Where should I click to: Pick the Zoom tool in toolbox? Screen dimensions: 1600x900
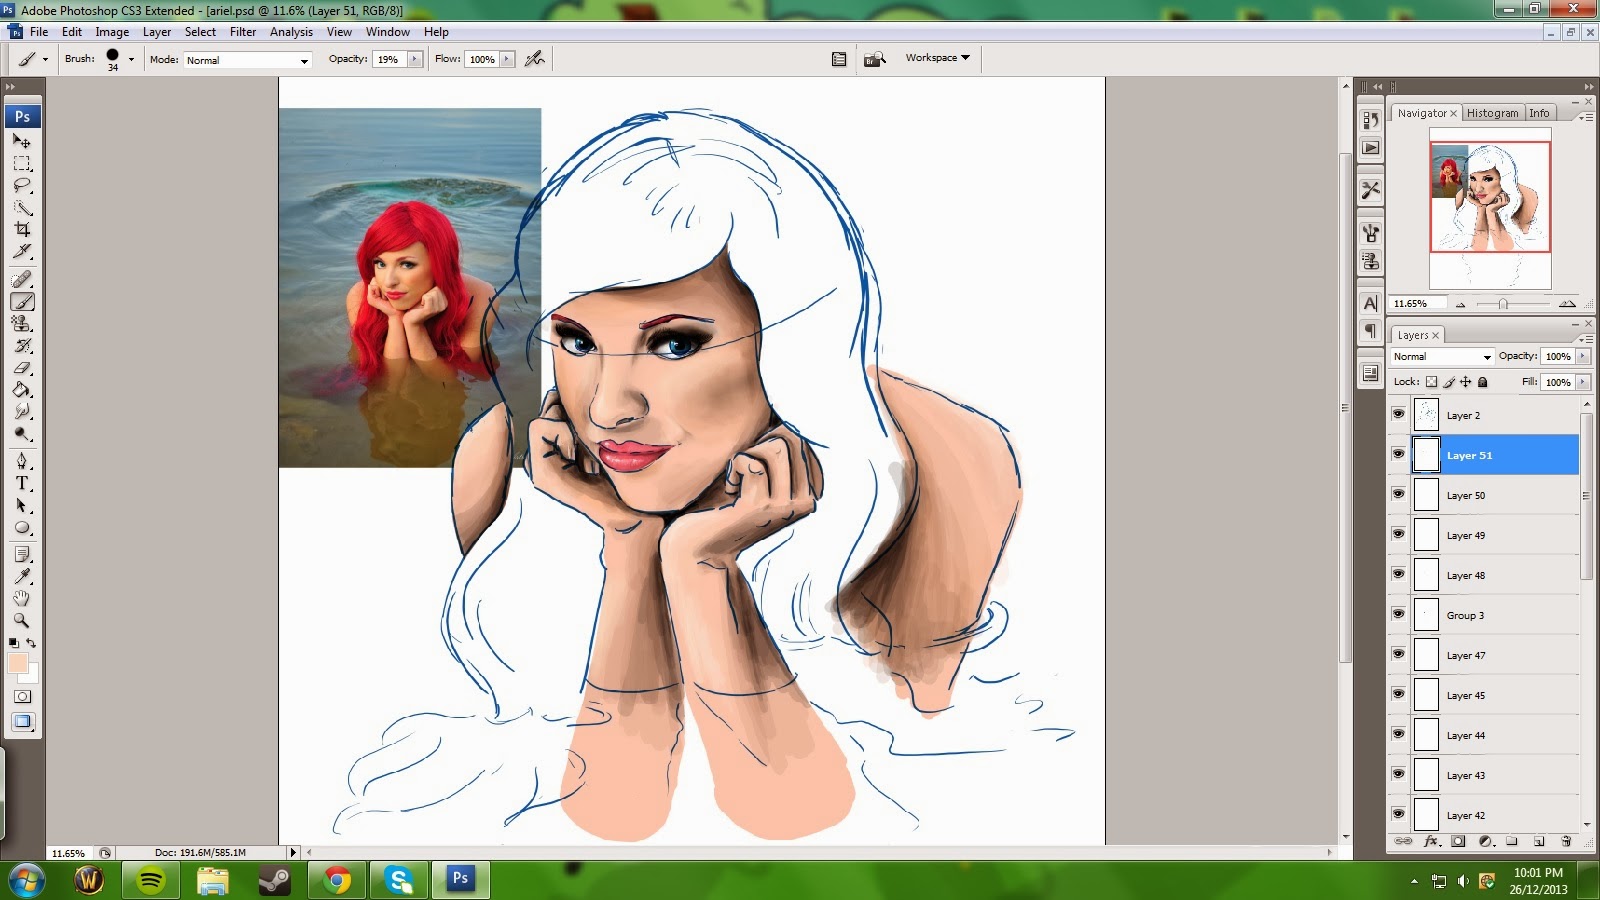[x=22, y=620]
